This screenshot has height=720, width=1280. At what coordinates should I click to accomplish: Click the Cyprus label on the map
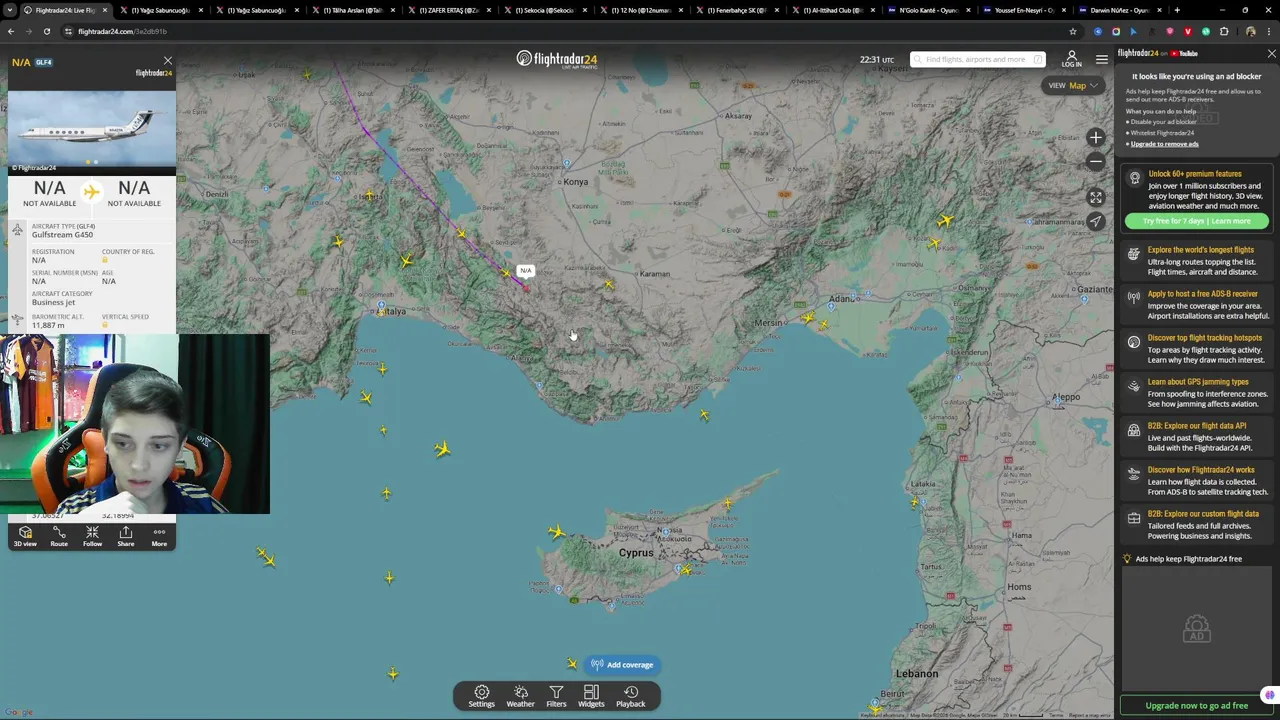(636, 552)
